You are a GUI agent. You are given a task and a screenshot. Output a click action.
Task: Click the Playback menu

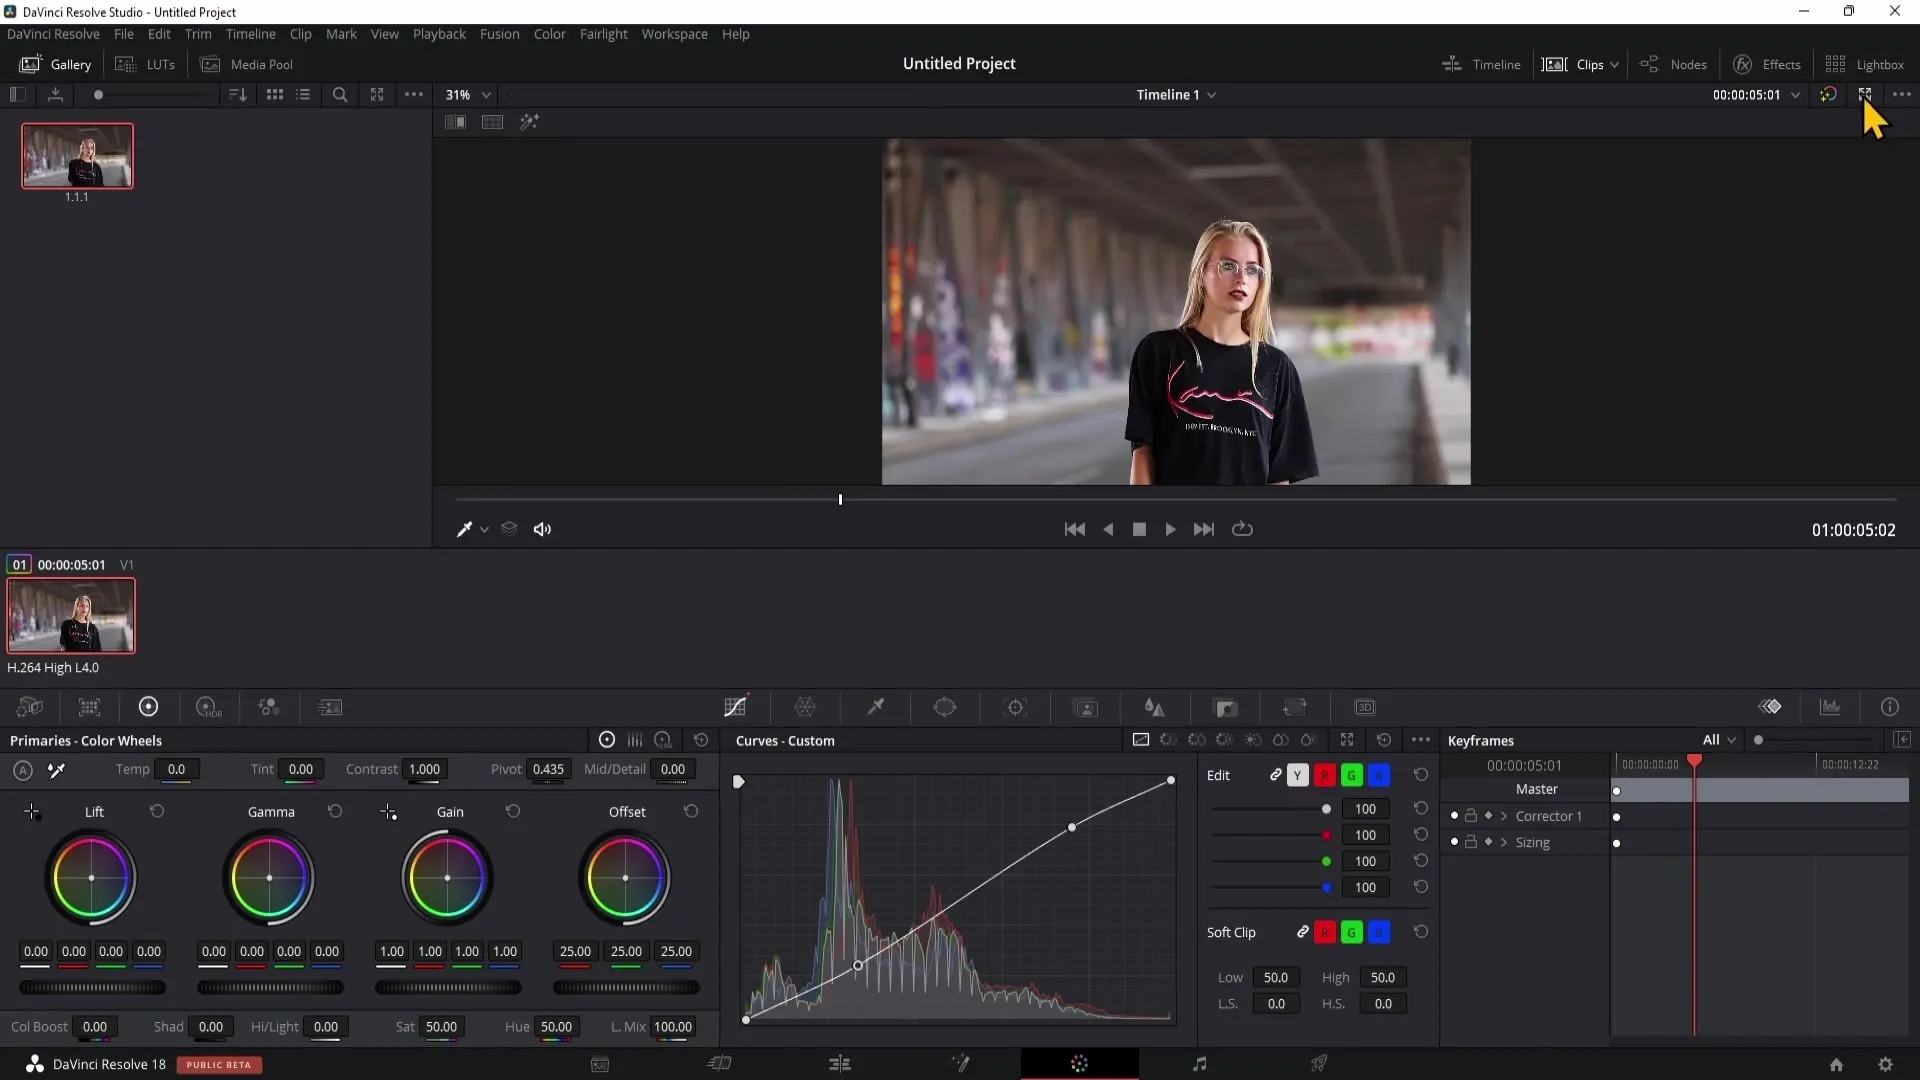tap(439, 33)
